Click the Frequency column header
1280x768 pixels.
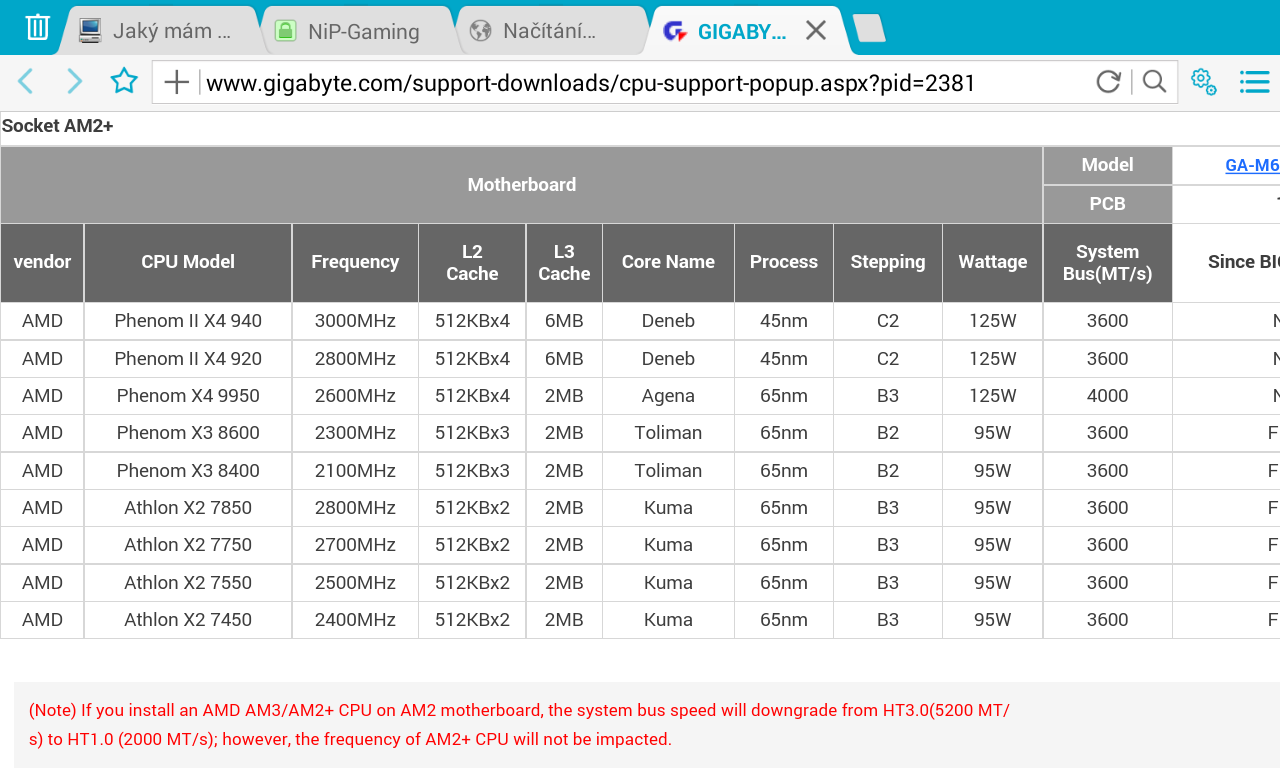point(355,262)
